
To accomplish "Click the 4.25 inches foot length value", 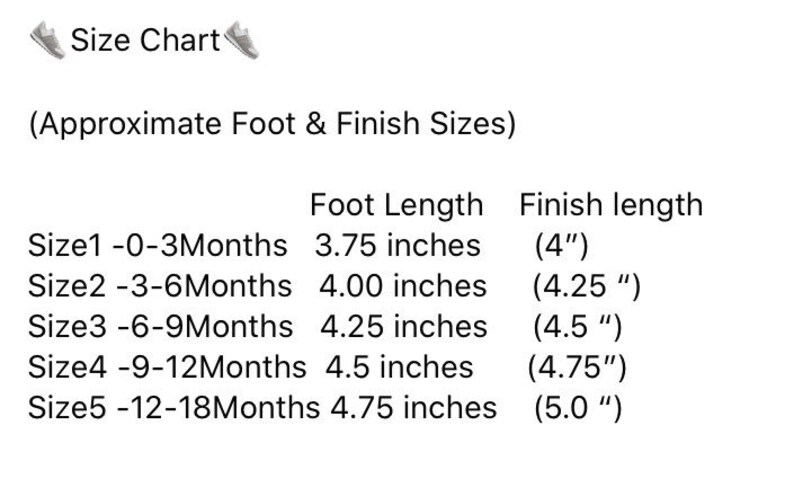I will point(404,327).
